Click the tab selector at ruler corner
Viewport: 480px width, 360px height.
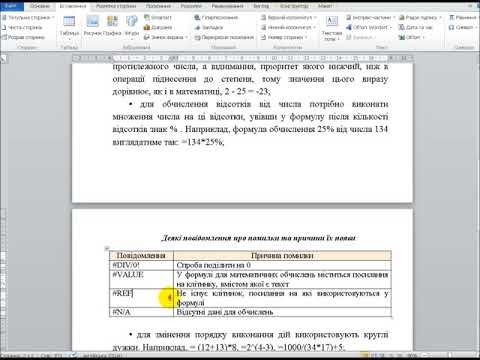point(3,59)
